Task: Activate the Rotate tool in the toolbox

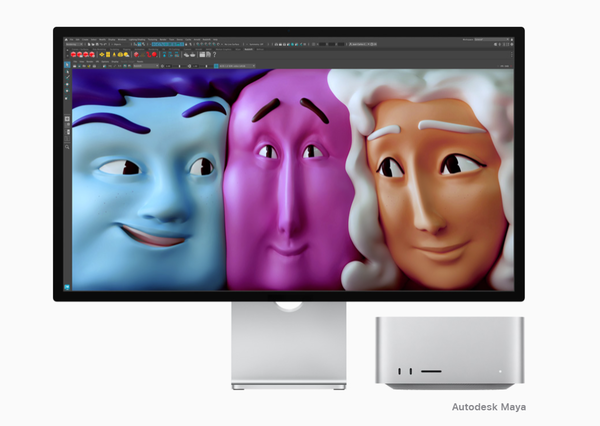Action: (67, 91)
